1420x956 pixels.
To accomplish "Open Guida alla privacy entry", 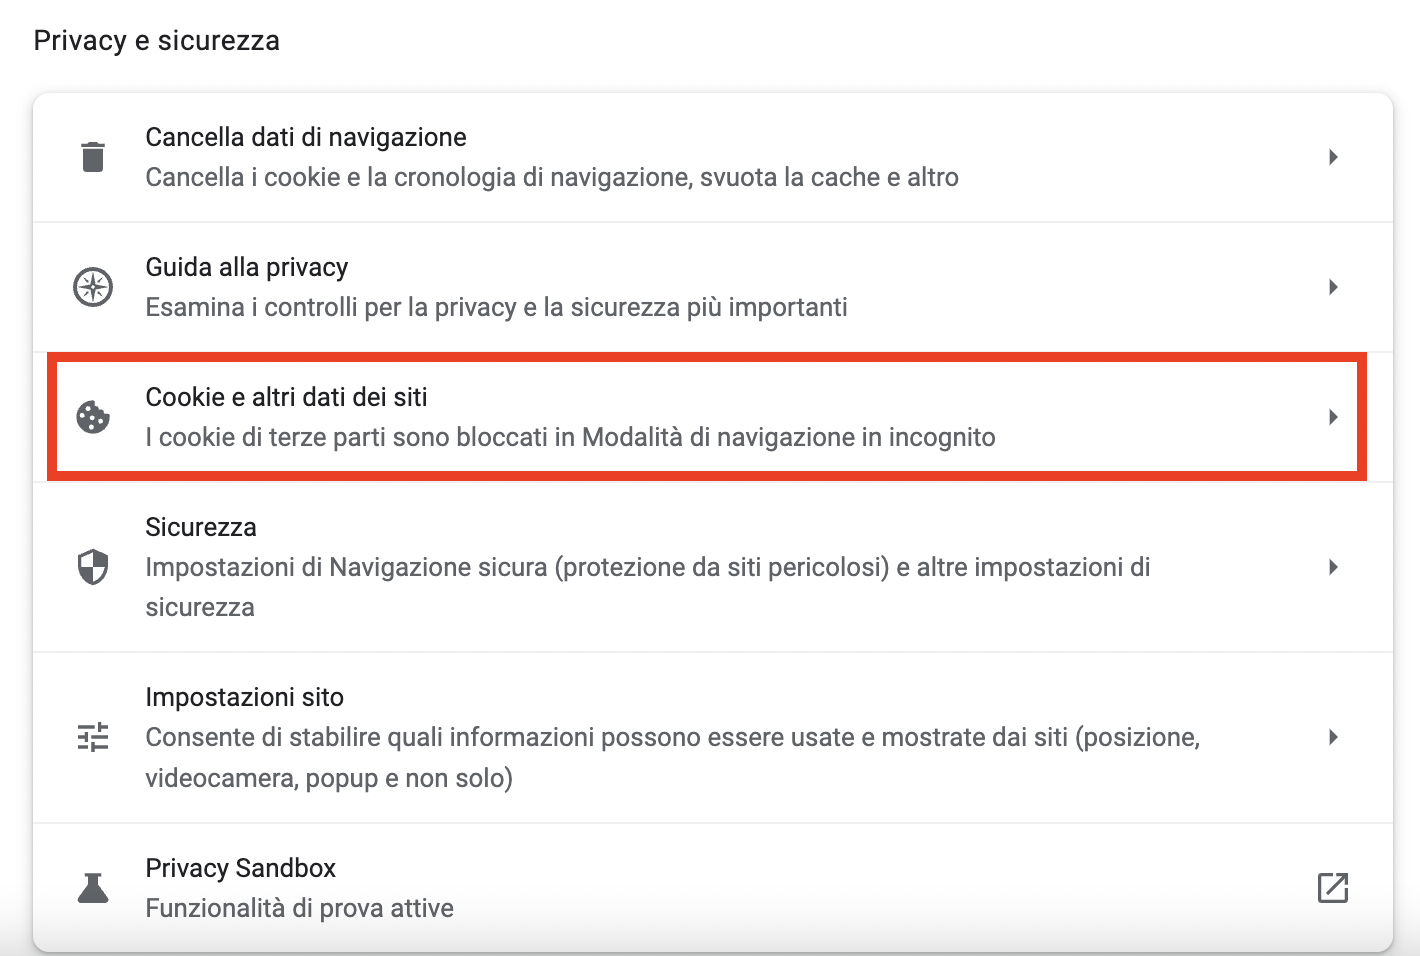I will [713, 287].
